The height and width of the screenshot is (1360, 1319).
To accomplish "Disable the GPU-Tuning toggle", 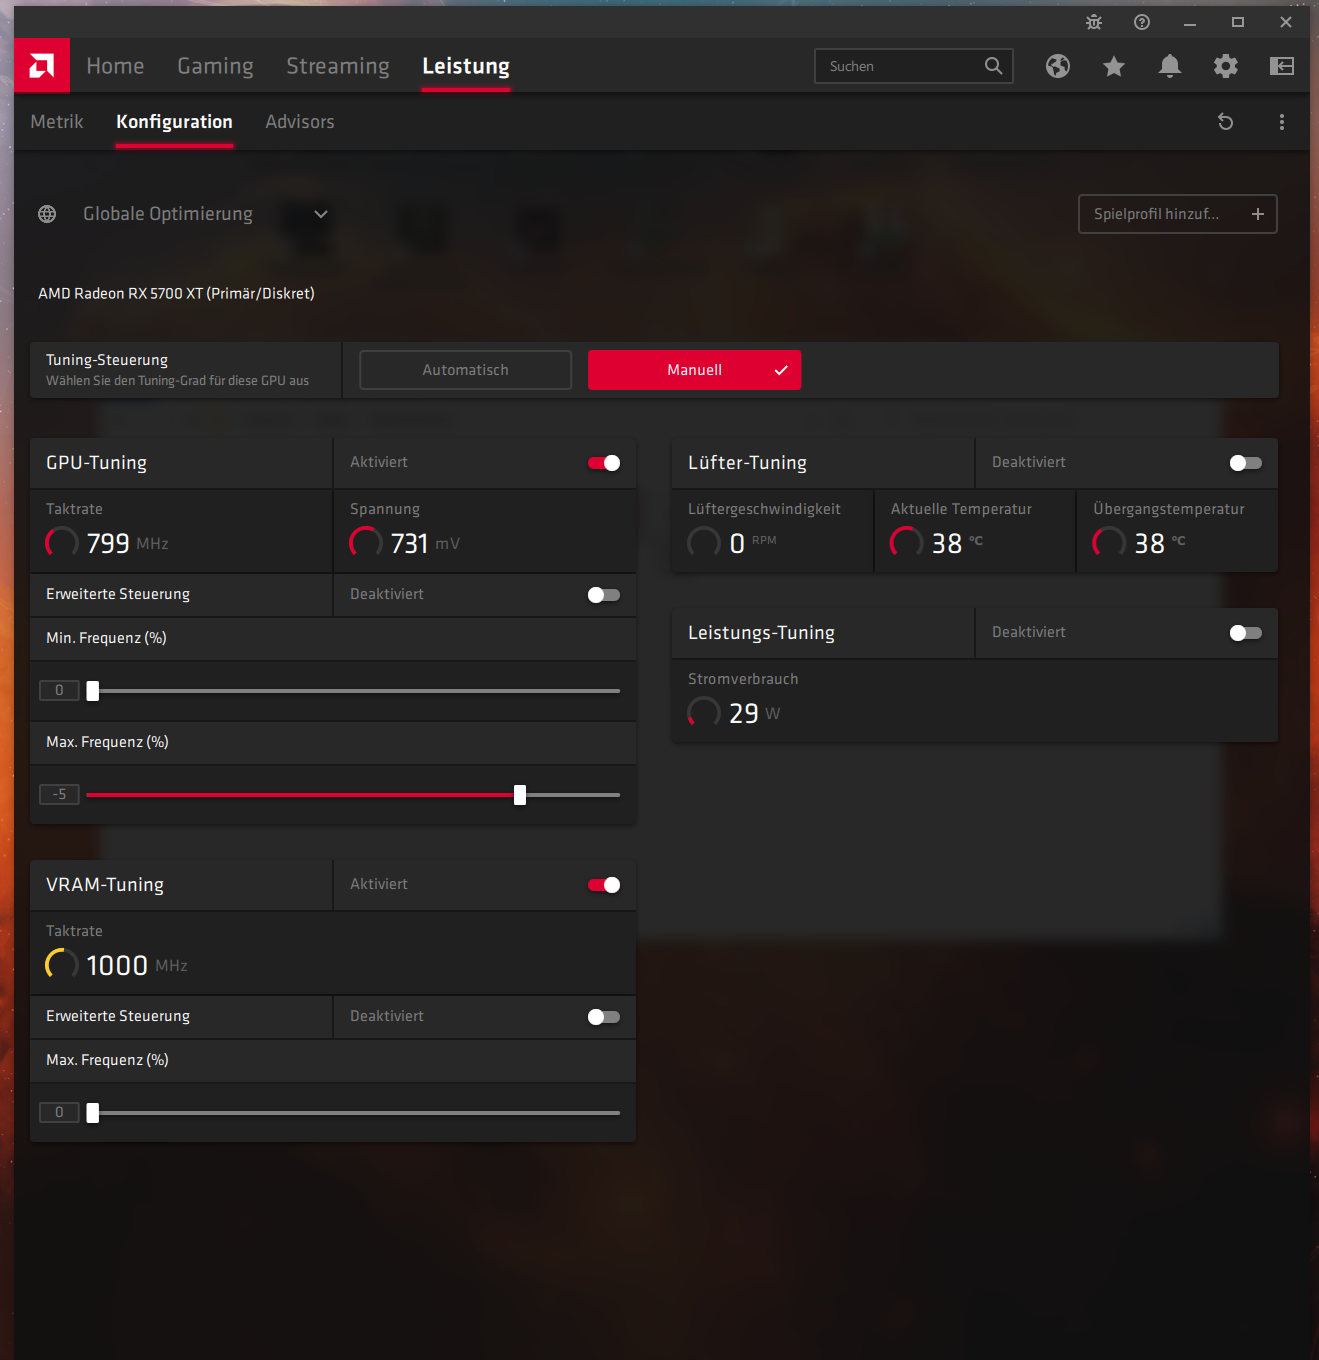I will click(x=604, y=463).
